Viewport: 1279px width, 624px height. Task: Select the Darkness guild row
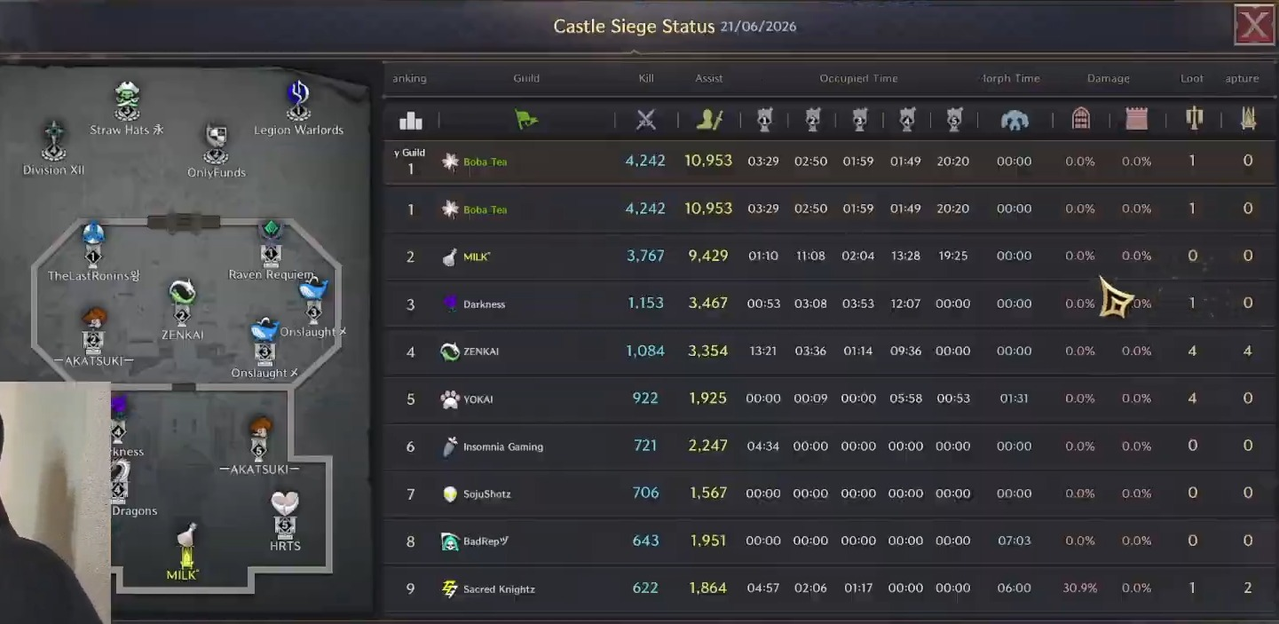(830, 304)
